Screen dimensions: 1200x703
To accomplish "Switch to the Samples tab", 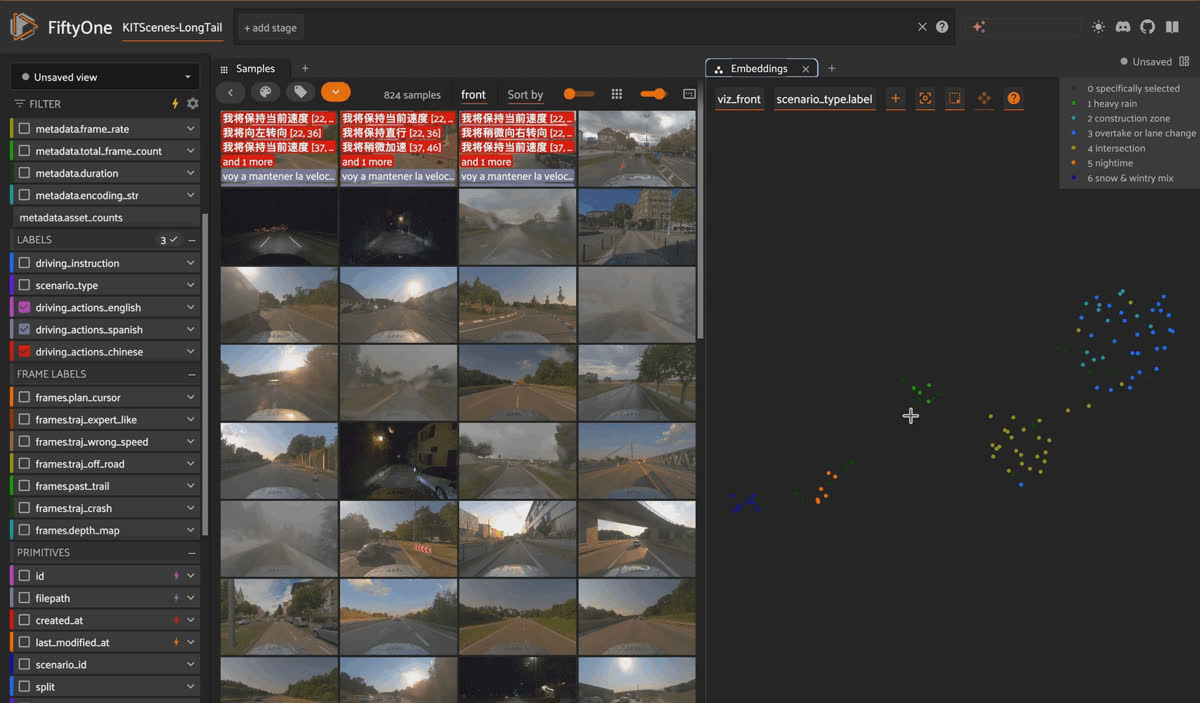I will (248, 69).
